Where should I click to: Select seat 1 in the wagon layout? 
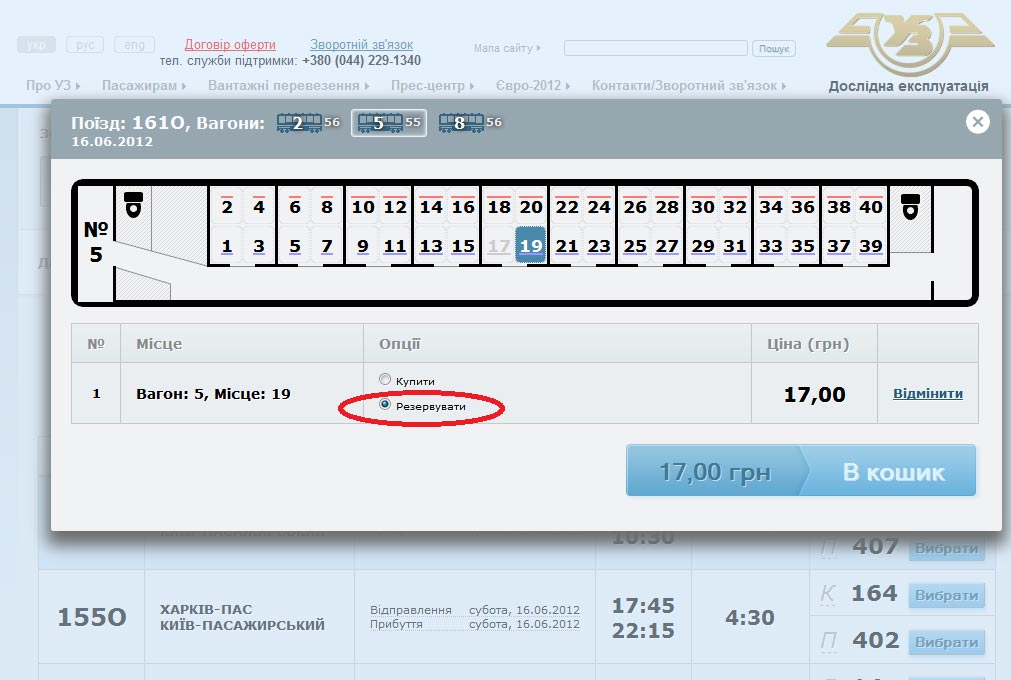pos(227,246)
